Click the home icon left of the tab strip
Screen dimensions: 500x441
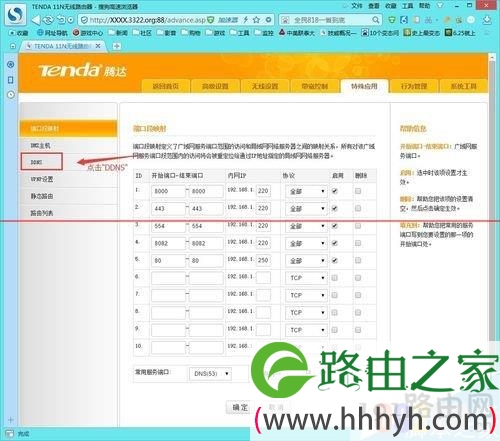pyautogui.click(x=13, y=46)
